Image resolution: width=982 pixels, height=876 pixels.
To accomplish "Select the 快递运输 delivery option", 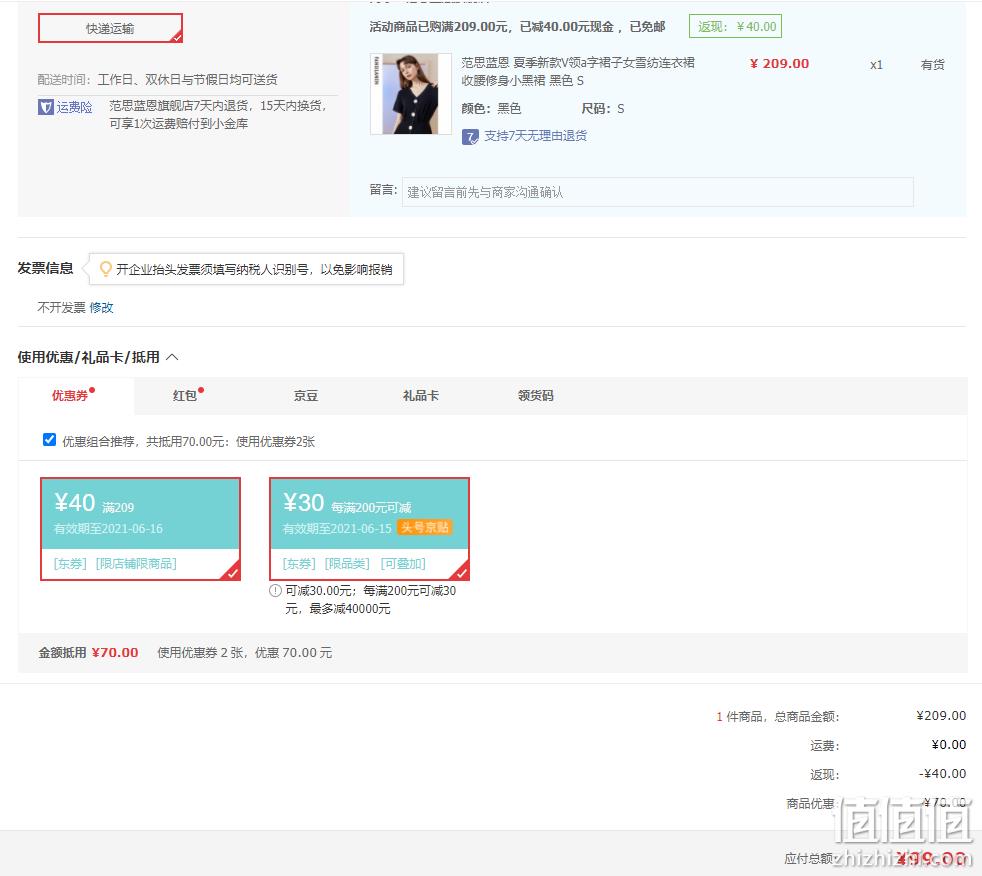I will 110,28.
